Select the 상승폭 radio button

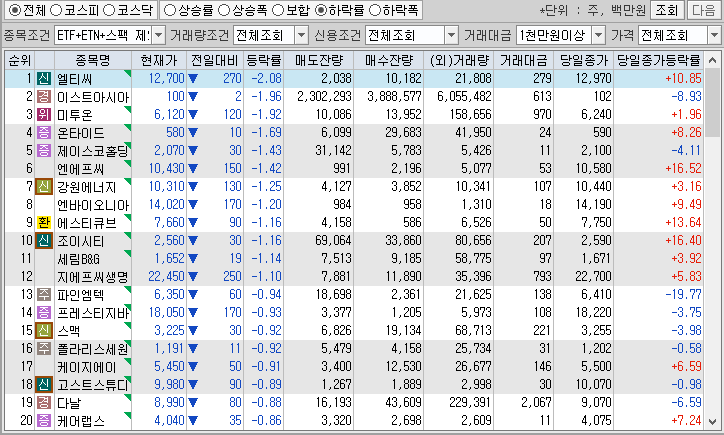tap(223, 10)
